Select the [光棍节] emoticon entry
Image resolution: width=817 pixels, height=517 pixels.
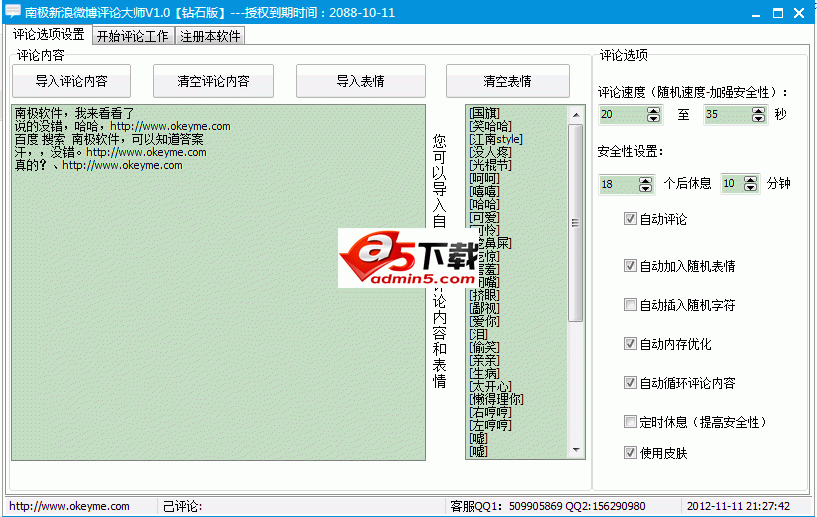pyautogui.click(x=490, y=165)
